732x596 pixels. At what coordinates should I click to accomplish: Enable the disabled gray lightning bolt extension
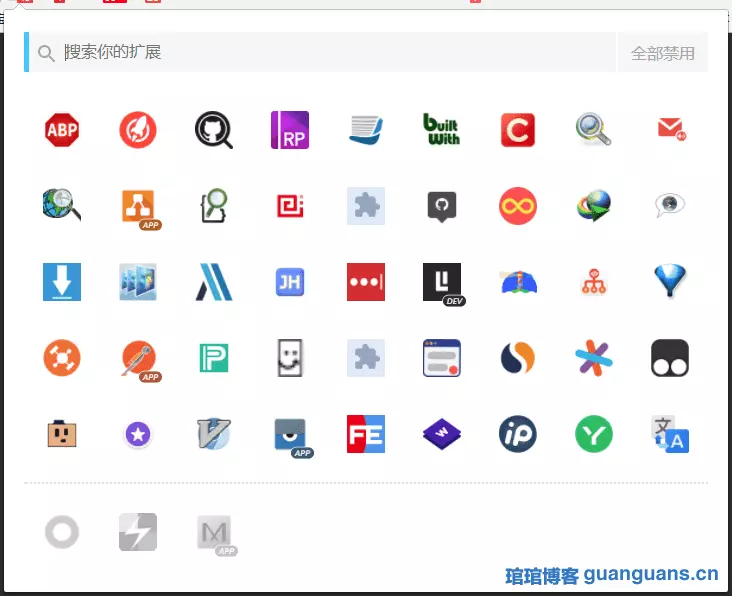point(138,532)
